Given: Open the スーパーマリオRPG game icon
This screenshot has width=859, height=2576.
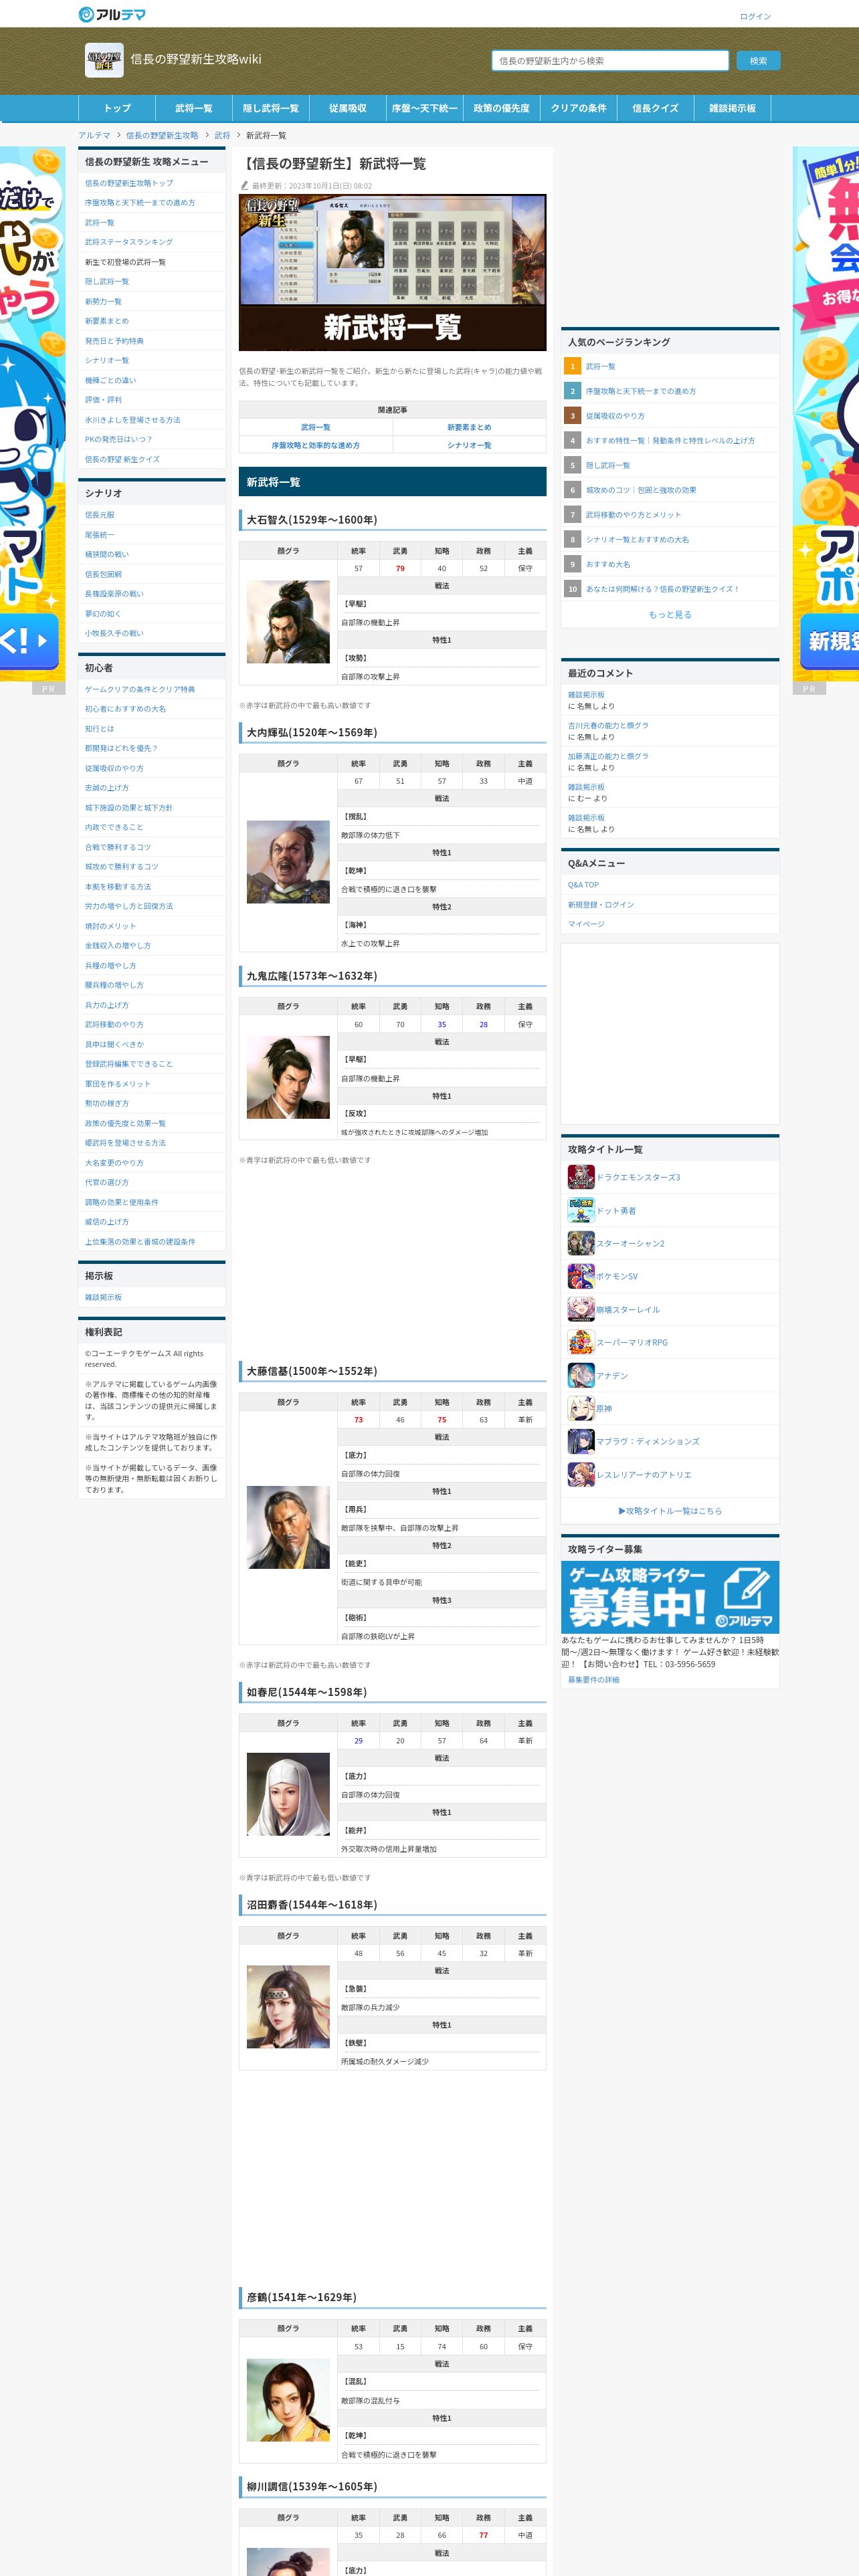Looking at the screenshot, I should coord(581,1342).
